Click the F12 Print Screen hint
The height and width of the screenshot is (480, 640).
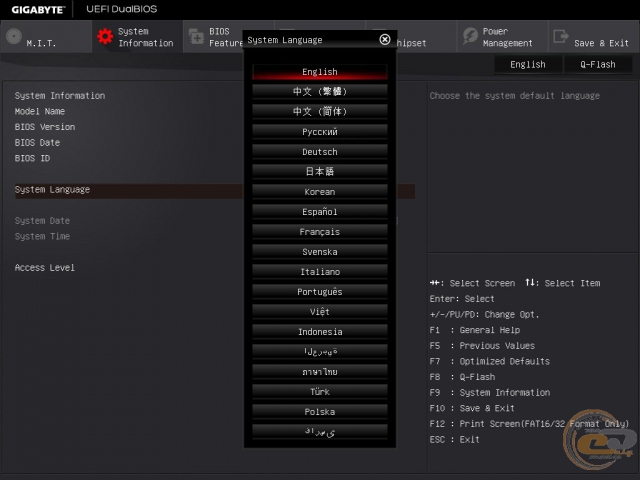click(529, 424)
